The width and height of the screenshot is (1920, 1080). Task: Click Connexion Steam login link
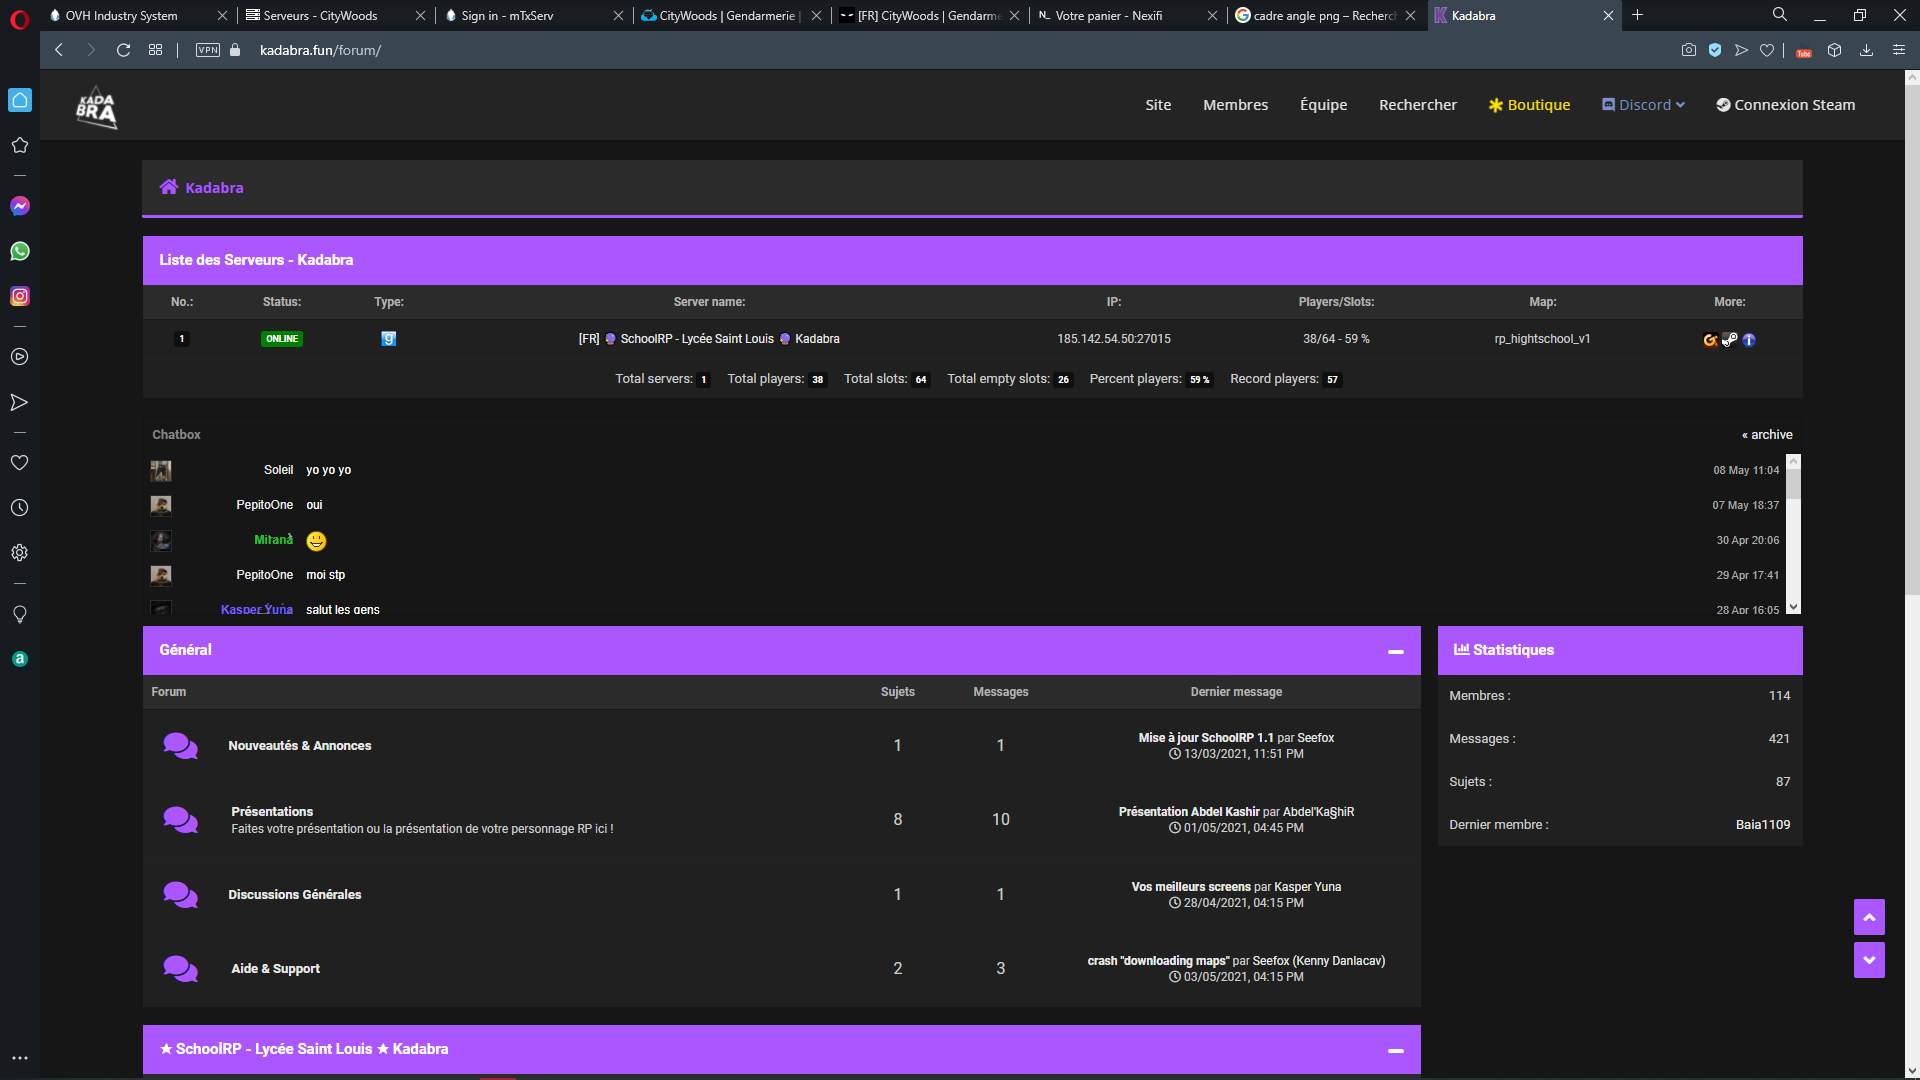(1785, 105)
